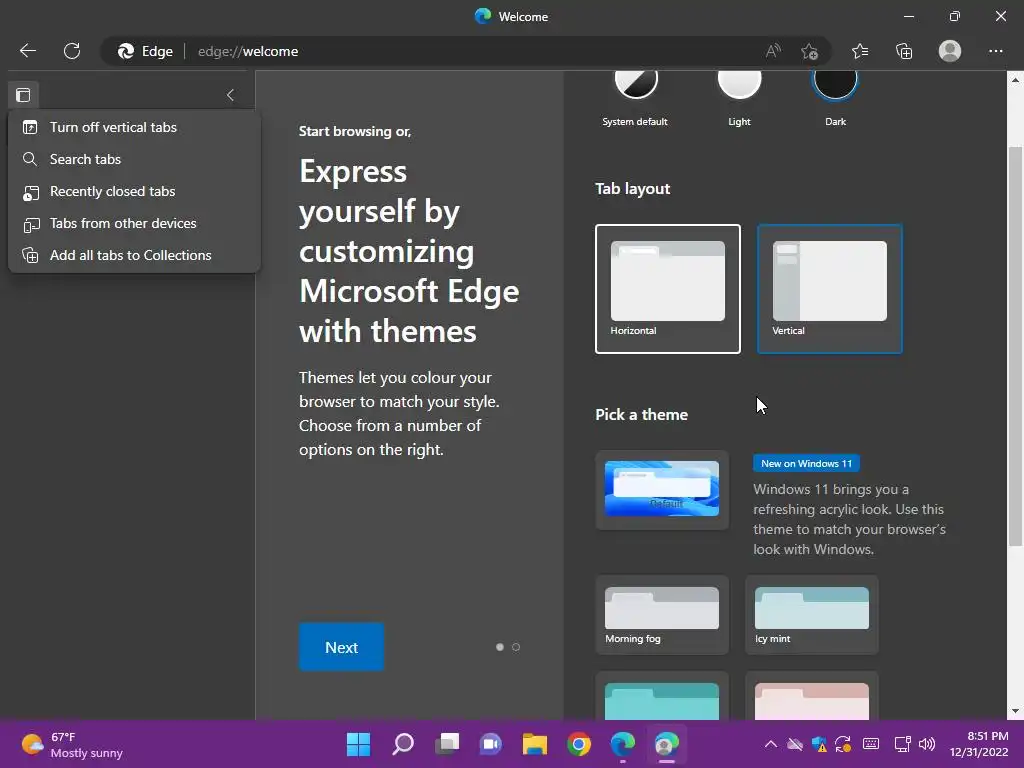Select Tabs from other devices

pyautogui.click(x=134, y=223)
